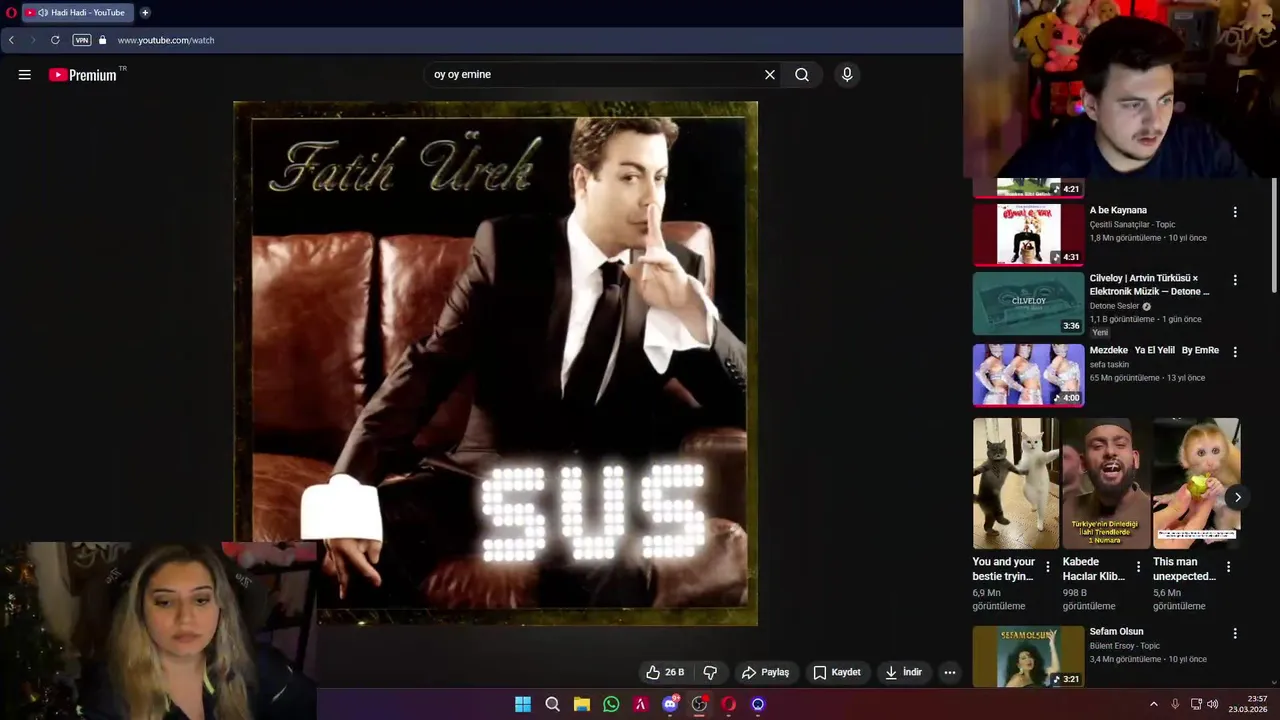Visit the 'sefa taskin' channel name

(x=1109, y=365)
